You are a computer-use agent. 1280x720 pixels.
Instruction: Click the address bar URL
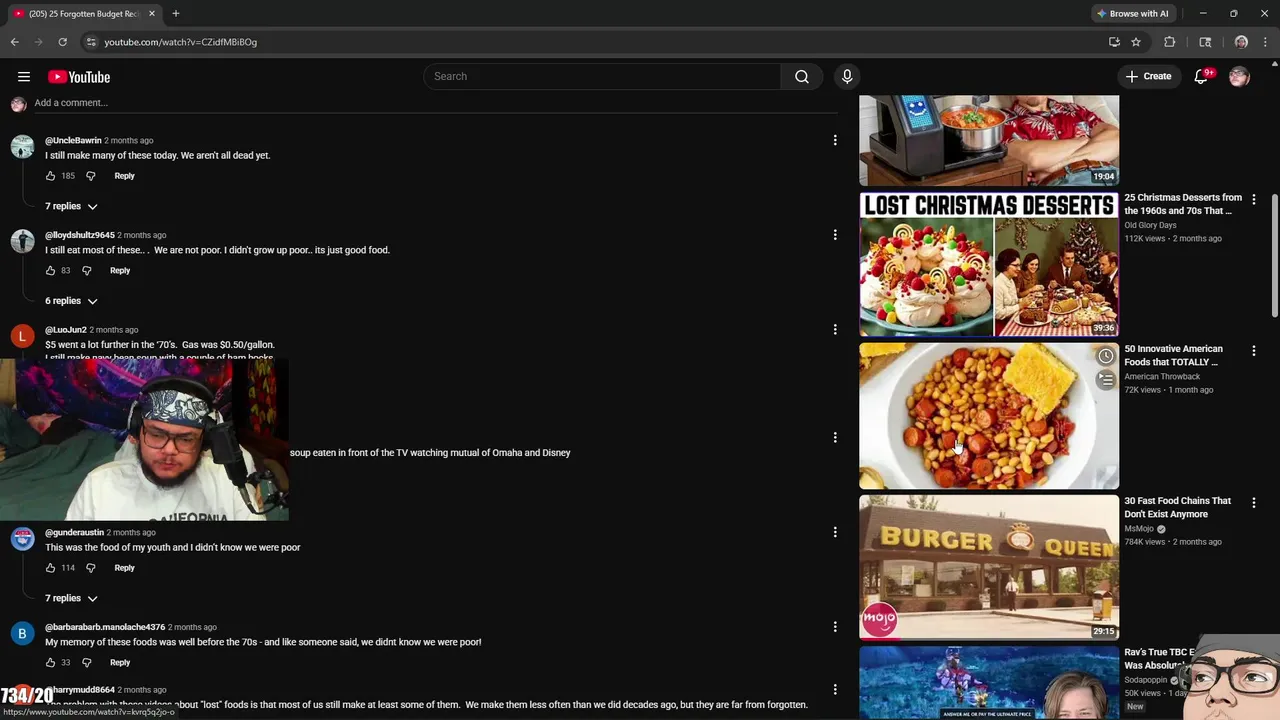click(180, 42)
